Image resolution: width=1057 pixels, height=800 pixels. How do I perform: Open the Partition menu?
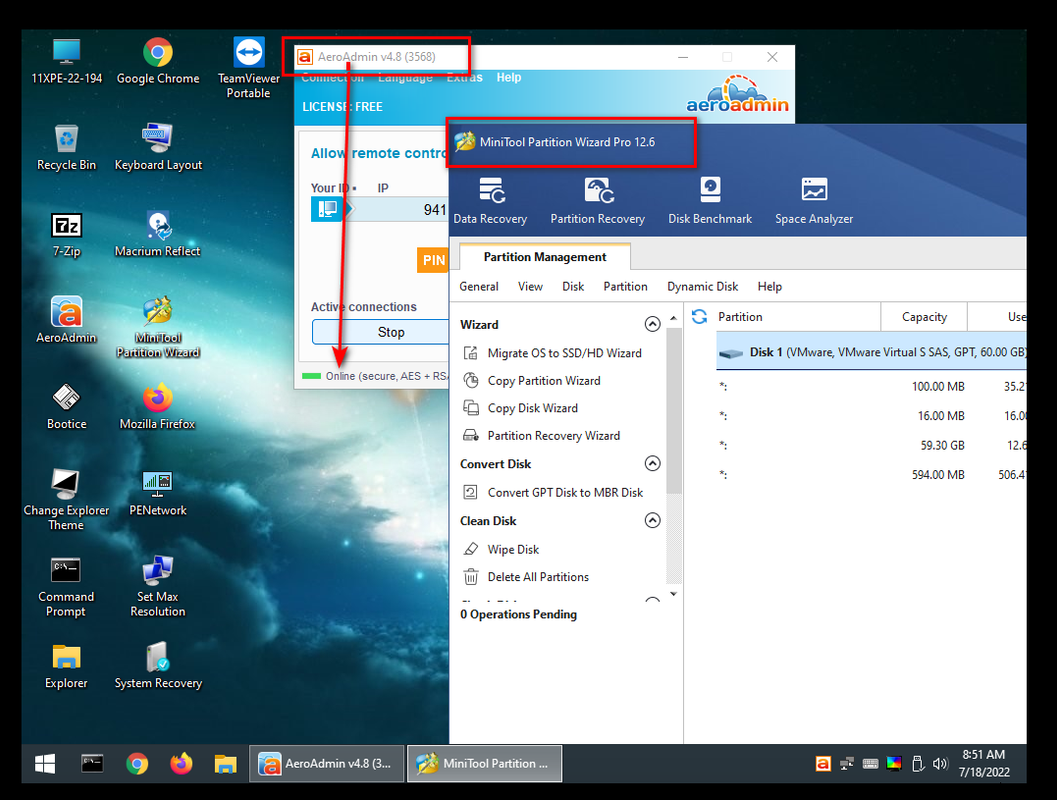pyautogui.click(x=625, y=286)
